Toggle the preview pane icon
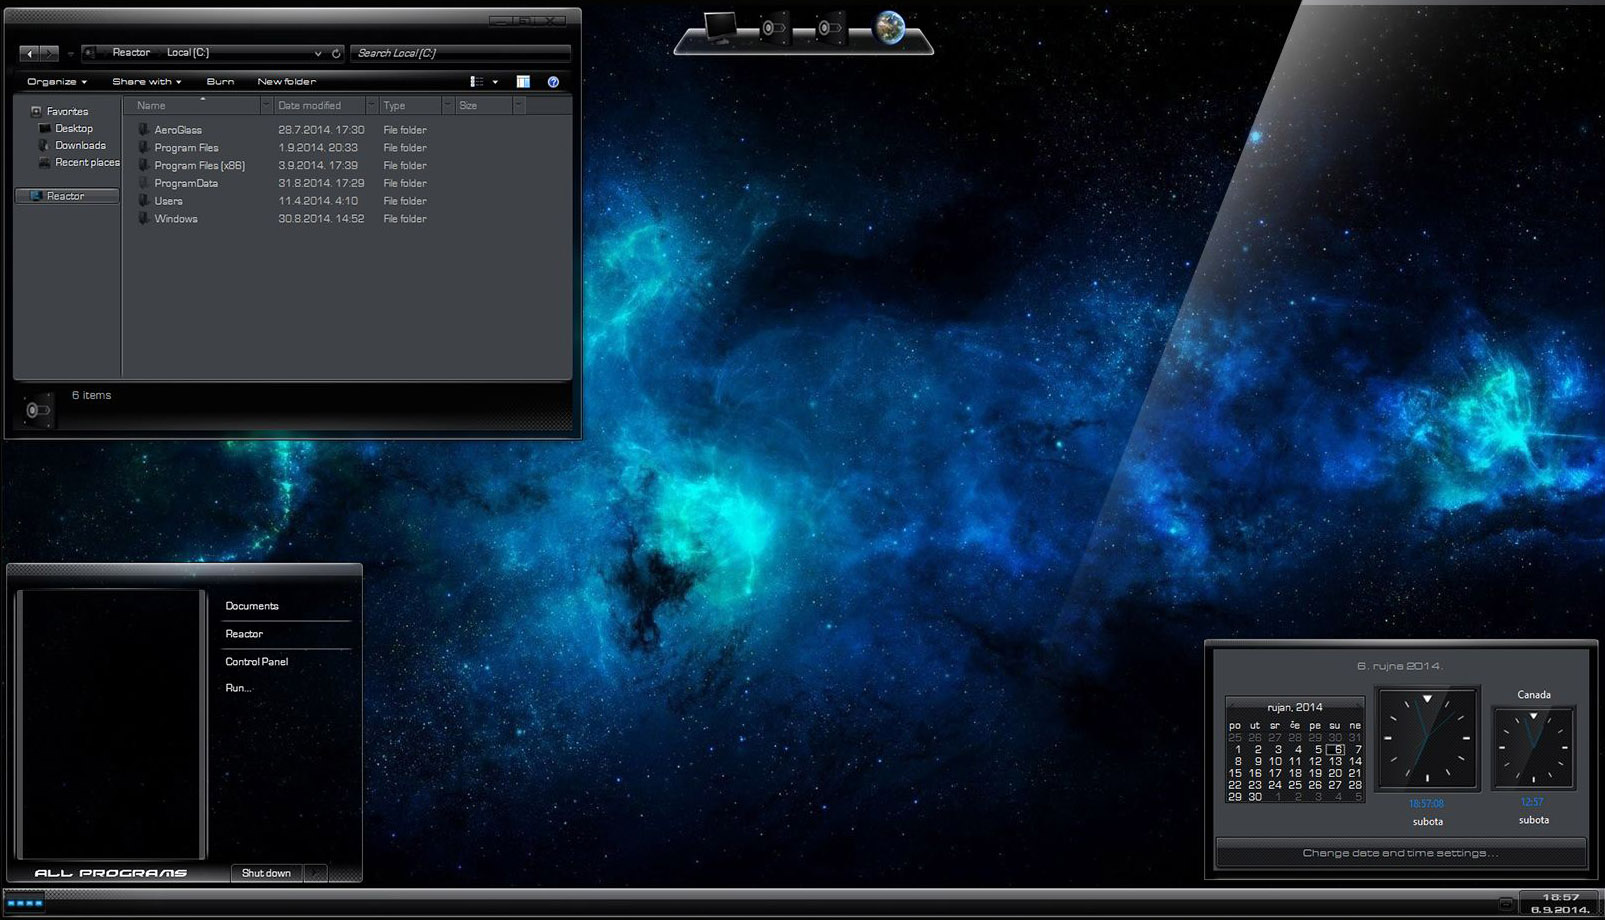Image resolution: width=1605 pixels, height=920 pixels. coord(523,82)
